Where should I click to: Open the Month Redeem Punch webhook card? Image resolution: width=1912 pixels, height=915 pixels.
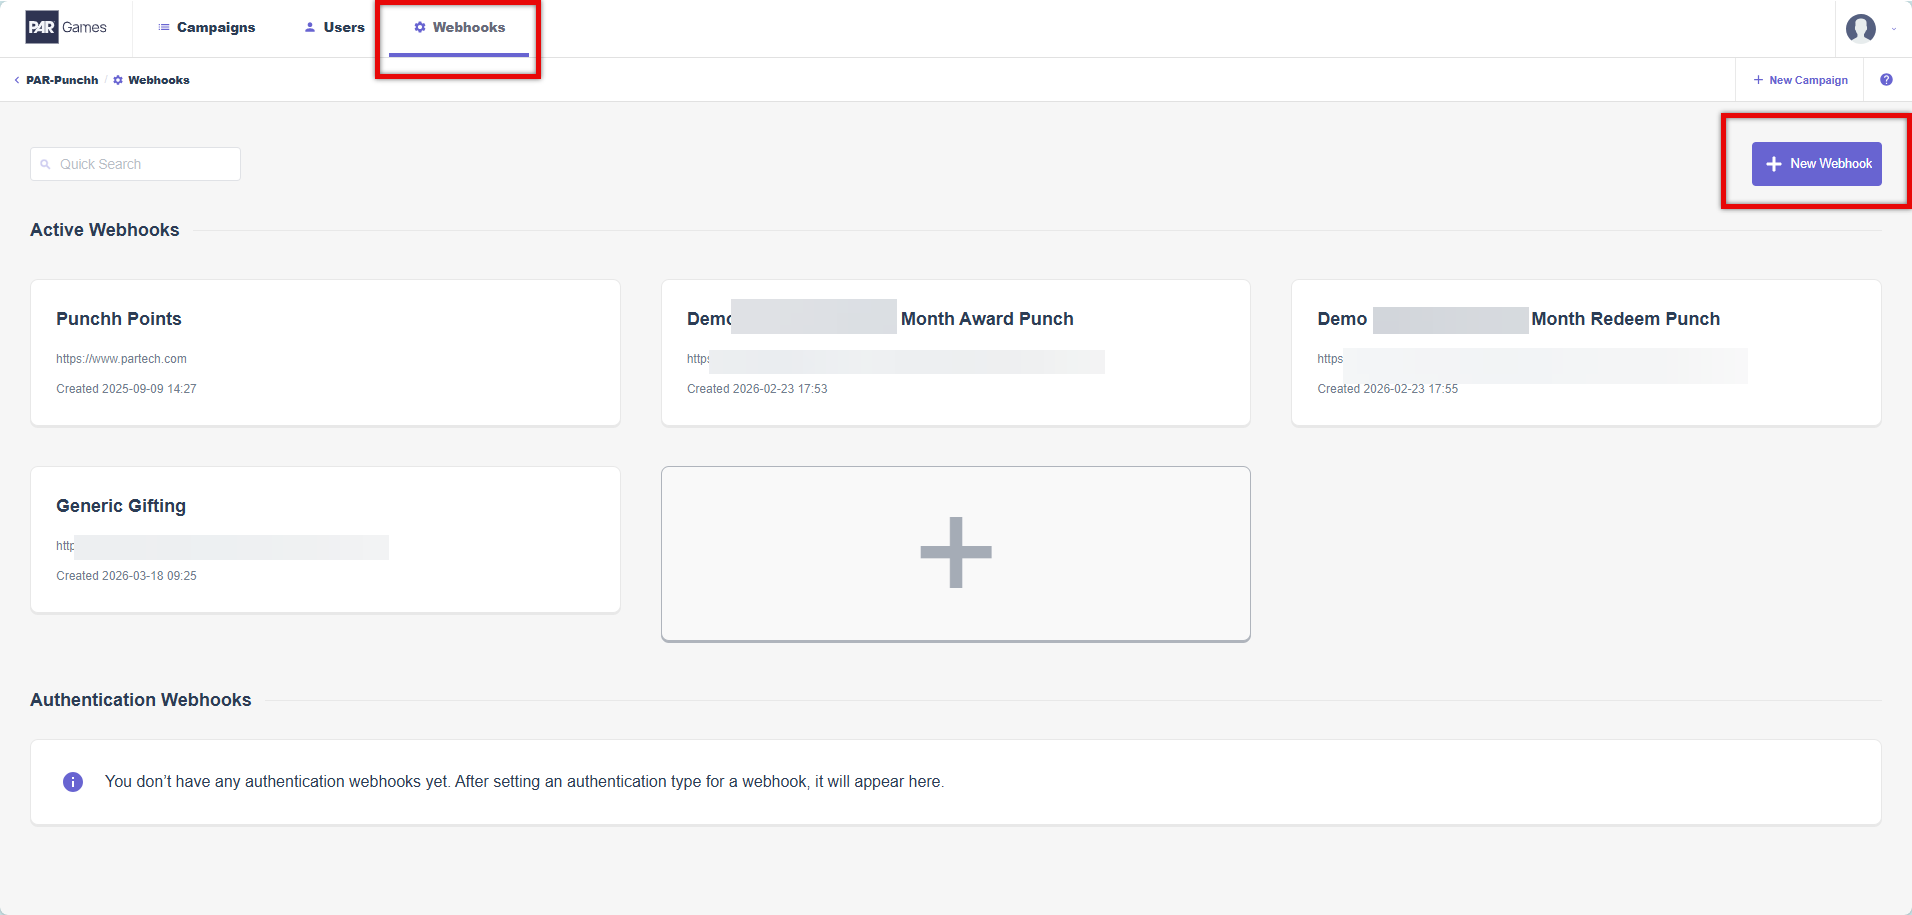pyautogui.click(x=1586, y=353)
